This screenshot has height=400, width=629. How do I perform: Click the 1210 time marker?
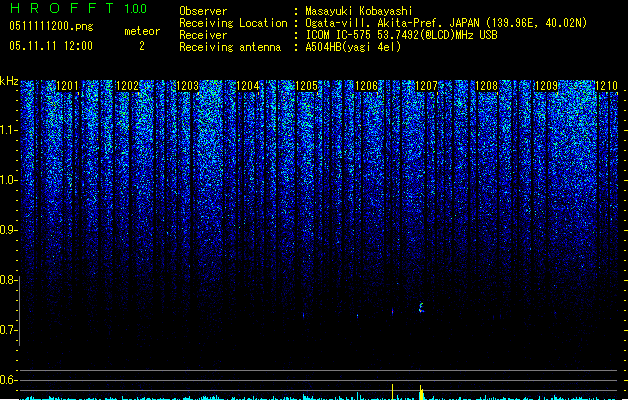coord(606,86)
